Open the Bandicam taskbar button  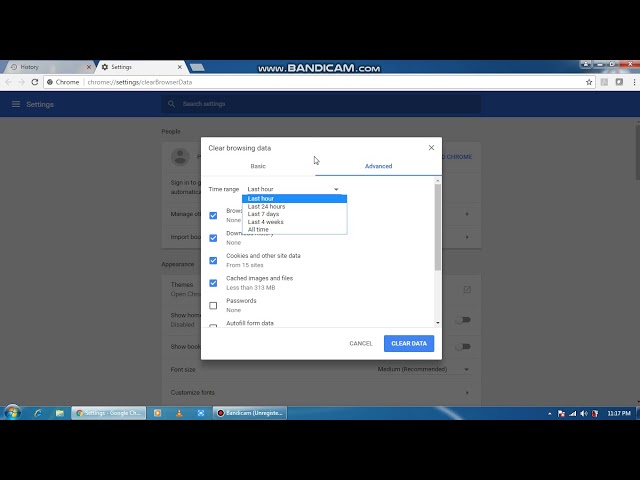point(250,413)
